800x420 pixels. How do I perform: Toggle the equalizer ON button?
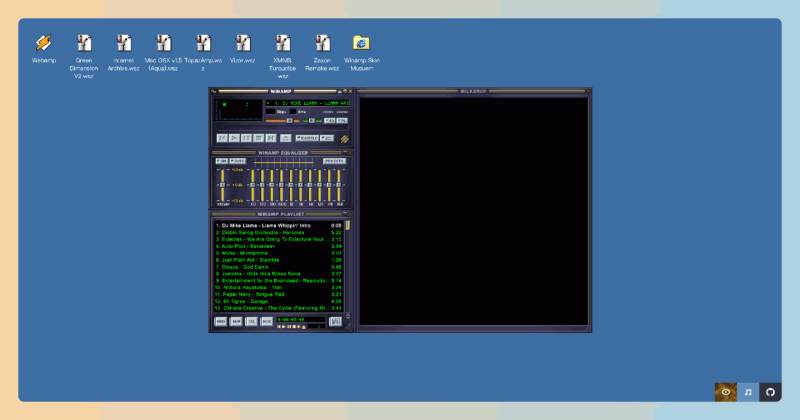click(x=221, y=161)
